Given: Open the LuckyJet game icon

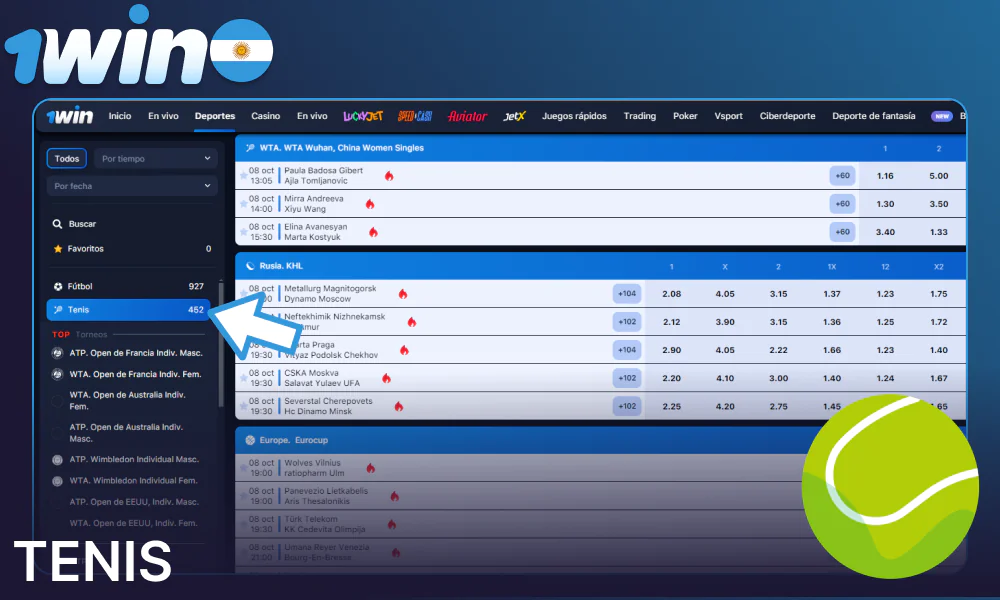Looking at the screenshot, I should 362,116.
